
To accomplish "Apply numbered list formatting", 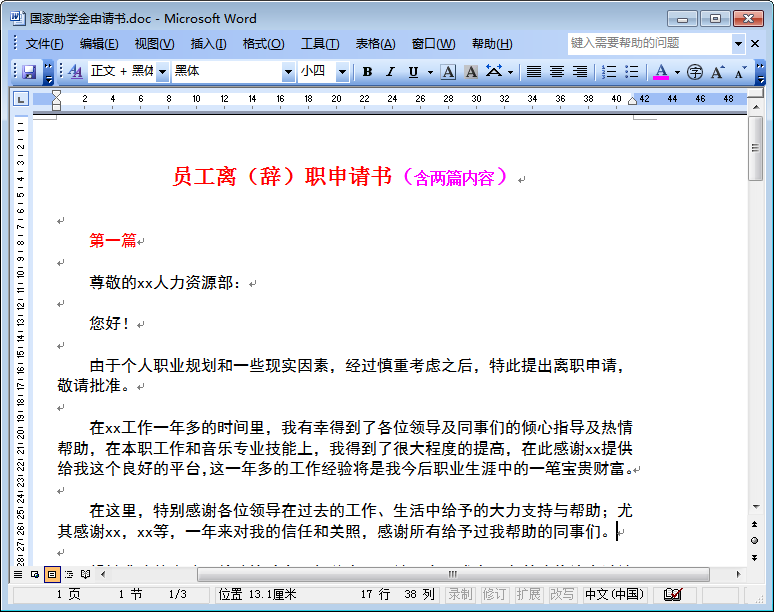I will coord(609,72).
